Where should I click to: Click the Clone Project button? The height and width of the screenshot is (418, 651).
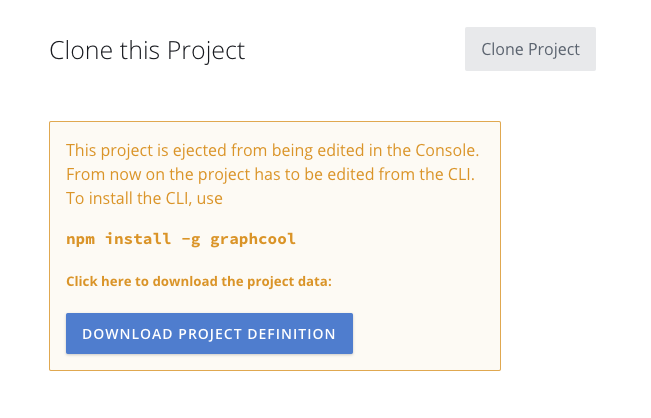[x=530, y=49]
